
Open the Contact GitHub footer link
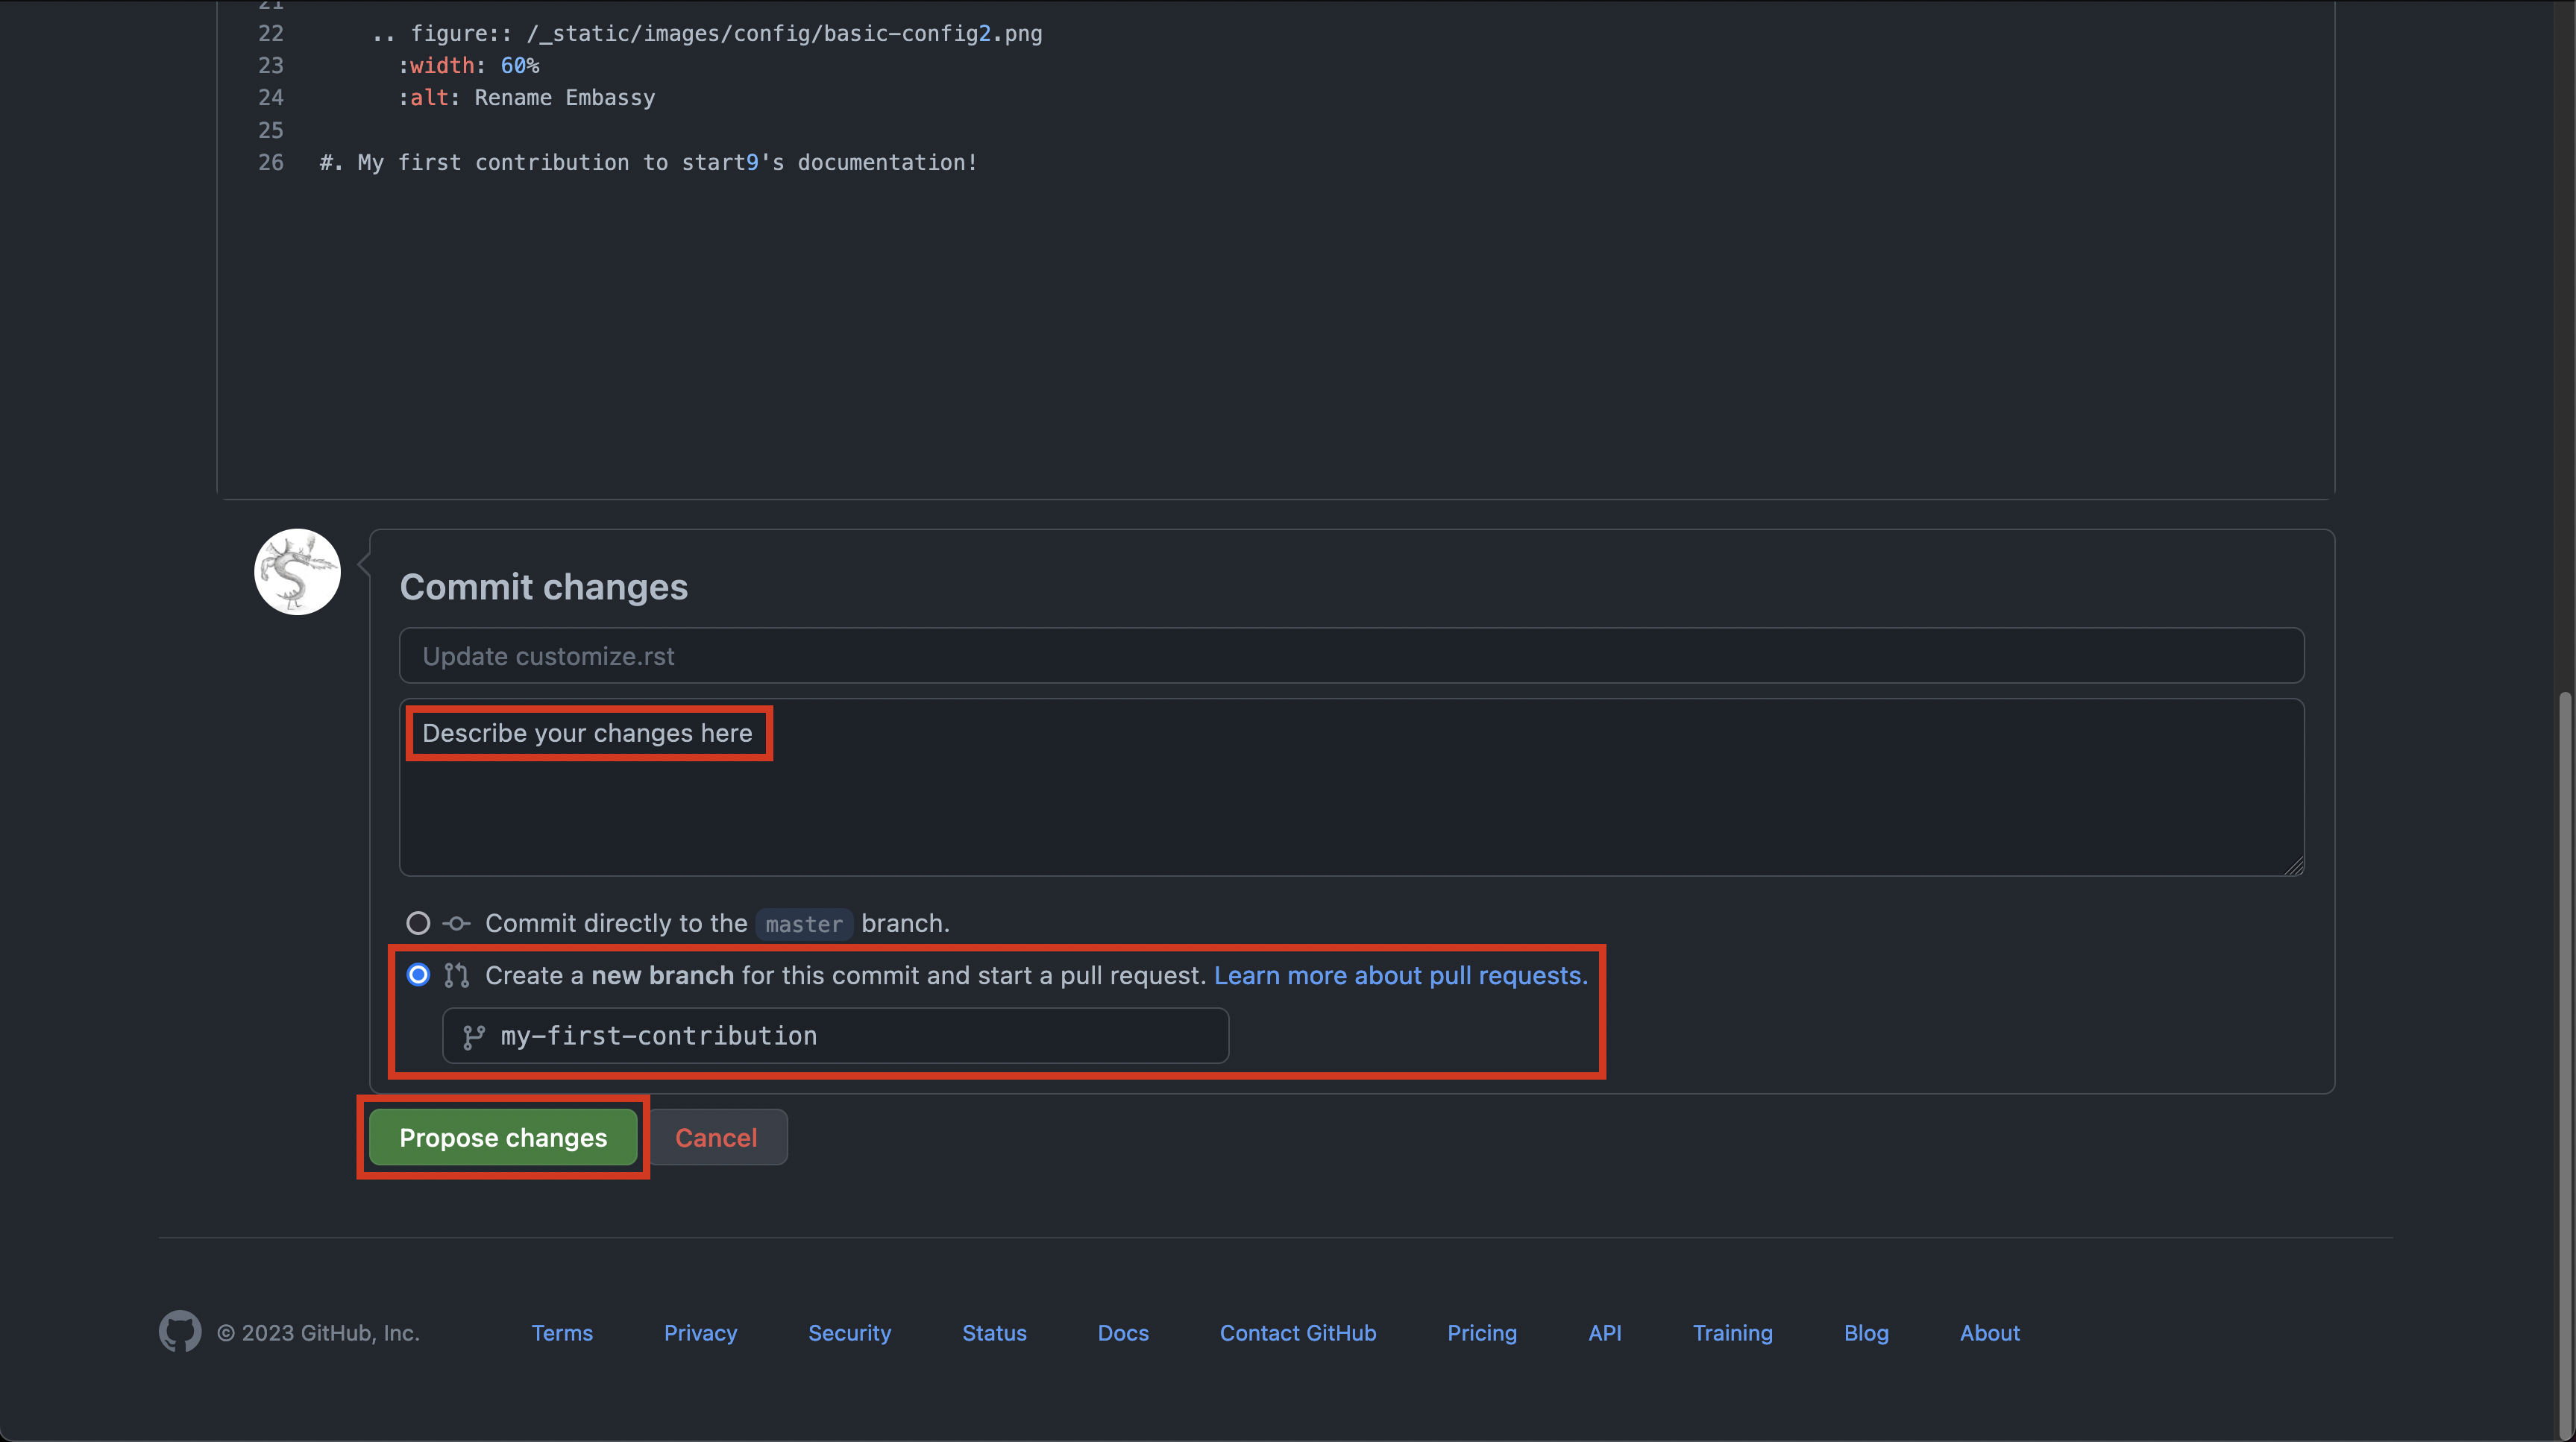coord(1297,1333)
